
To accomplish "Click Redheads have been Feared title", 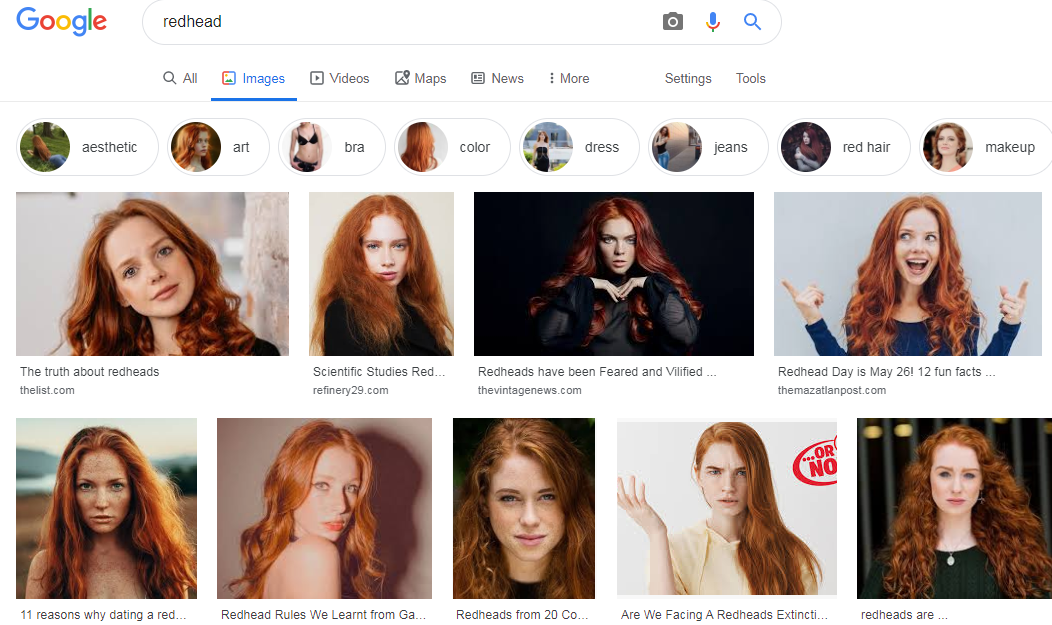I will (597, 372).
